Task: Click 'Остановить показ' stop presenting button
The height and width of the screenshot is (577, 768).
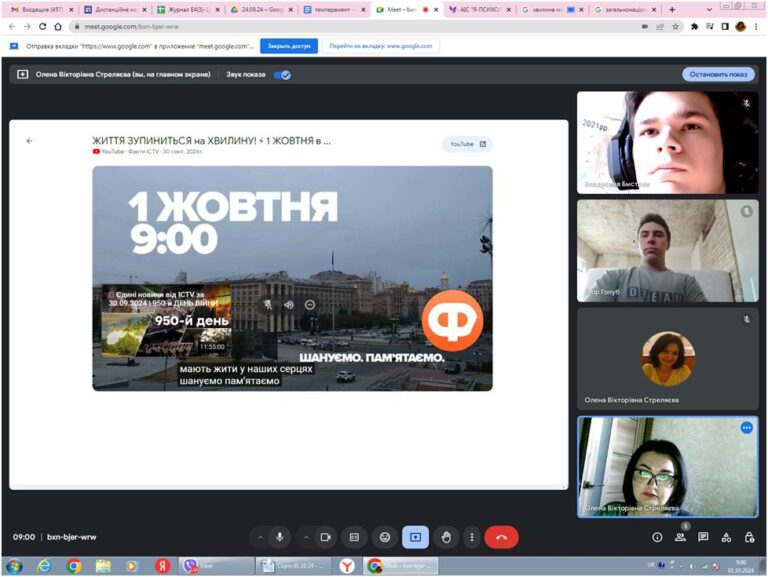Action: [718, 74]
